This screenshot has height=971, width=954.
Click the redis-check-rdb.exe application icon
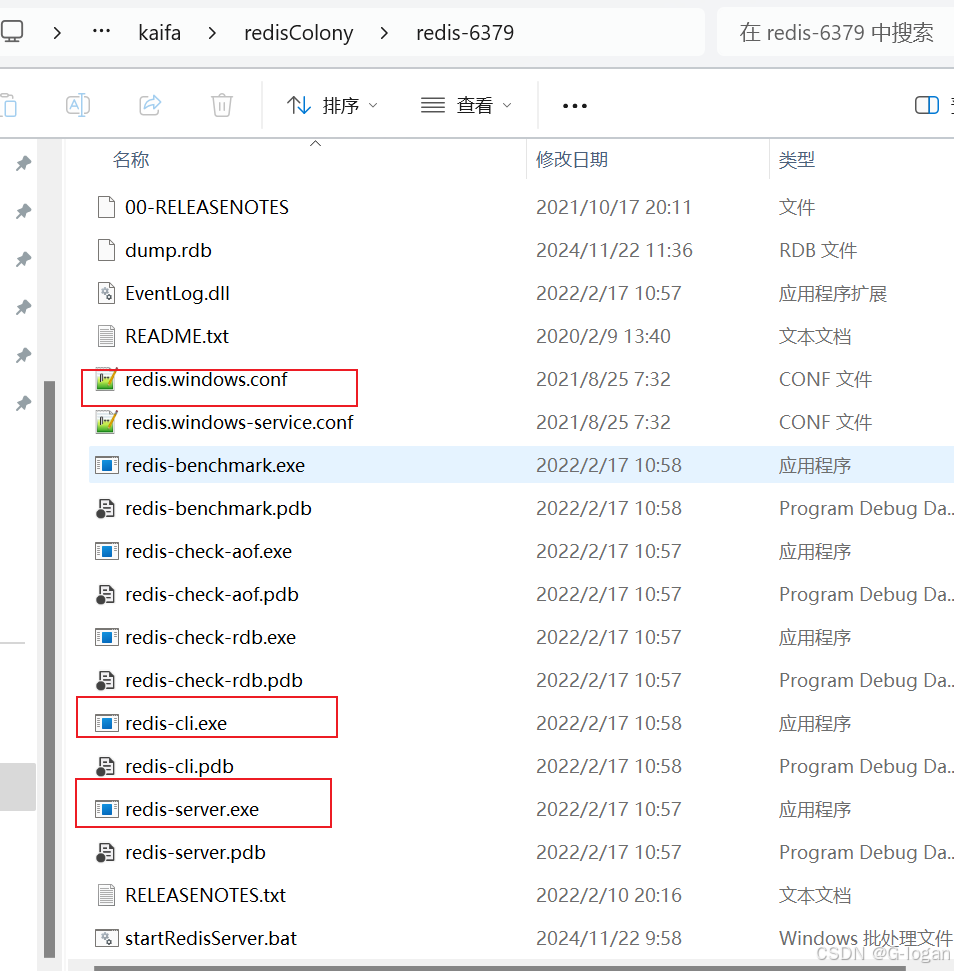coord(106,637)
